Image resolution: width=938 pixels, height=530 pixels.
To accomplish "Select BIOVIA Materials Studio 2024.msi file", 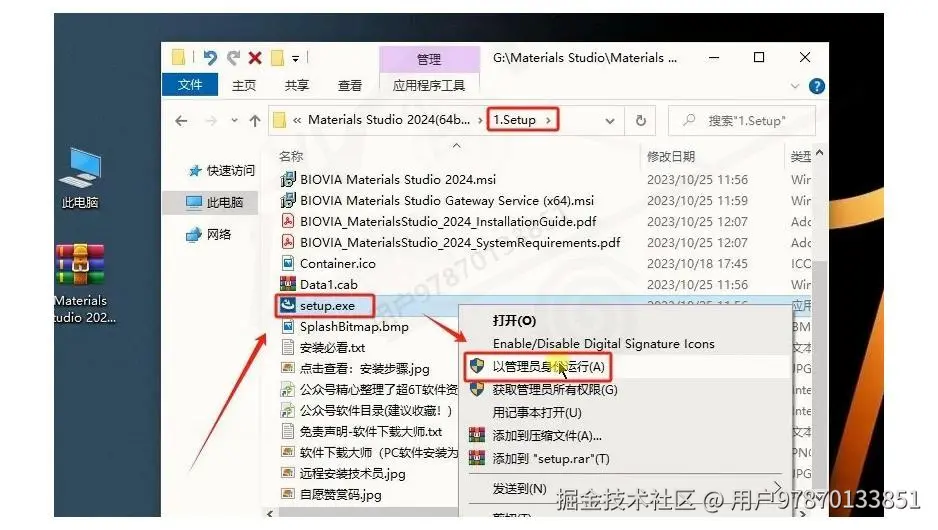I will [388, 179].
